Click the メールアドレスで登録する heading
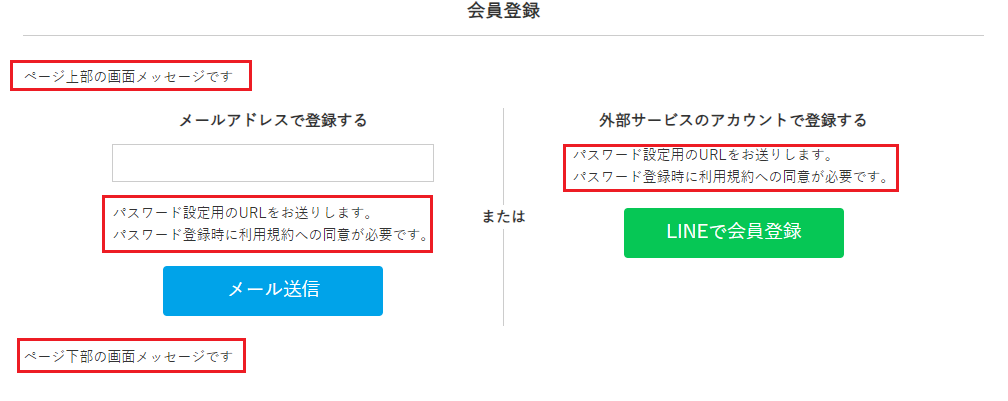Viewport: 1008px width, 401px height. coord(272,120)
